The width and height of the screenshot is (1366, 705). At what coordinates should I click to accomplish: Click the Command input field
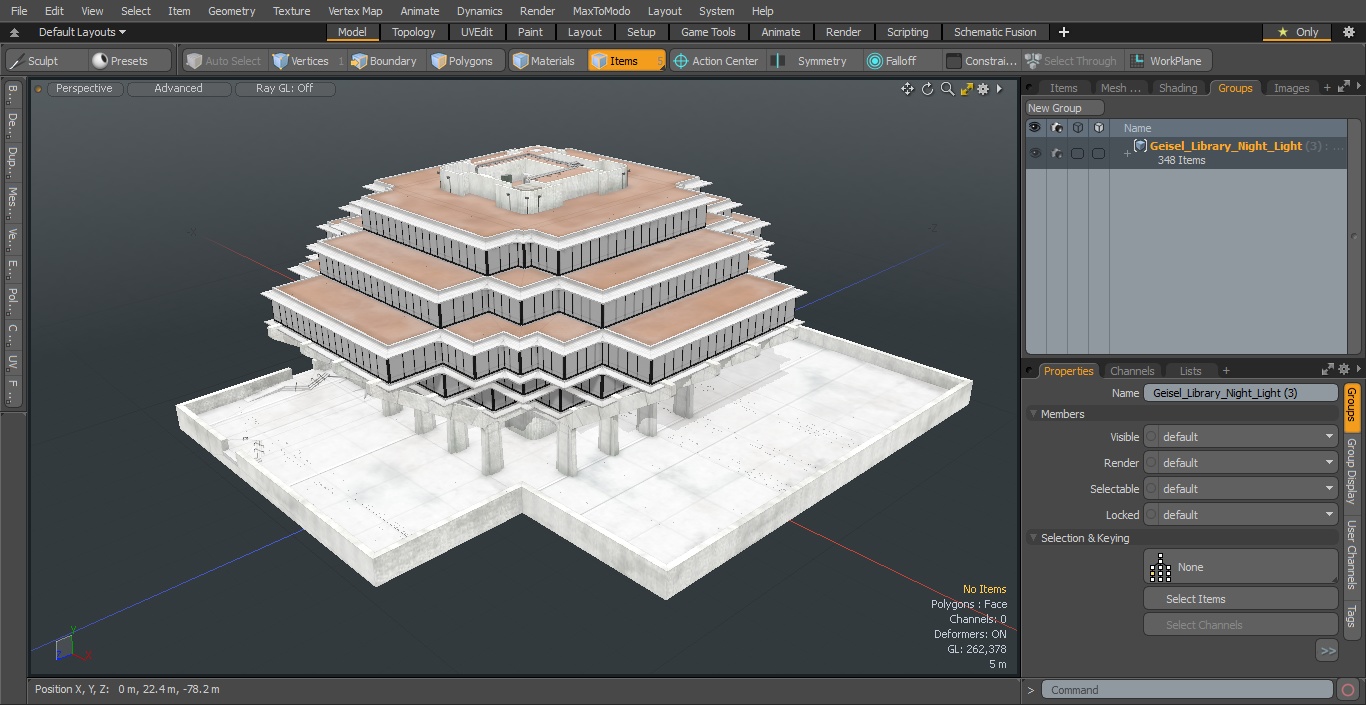(1186, 690)
